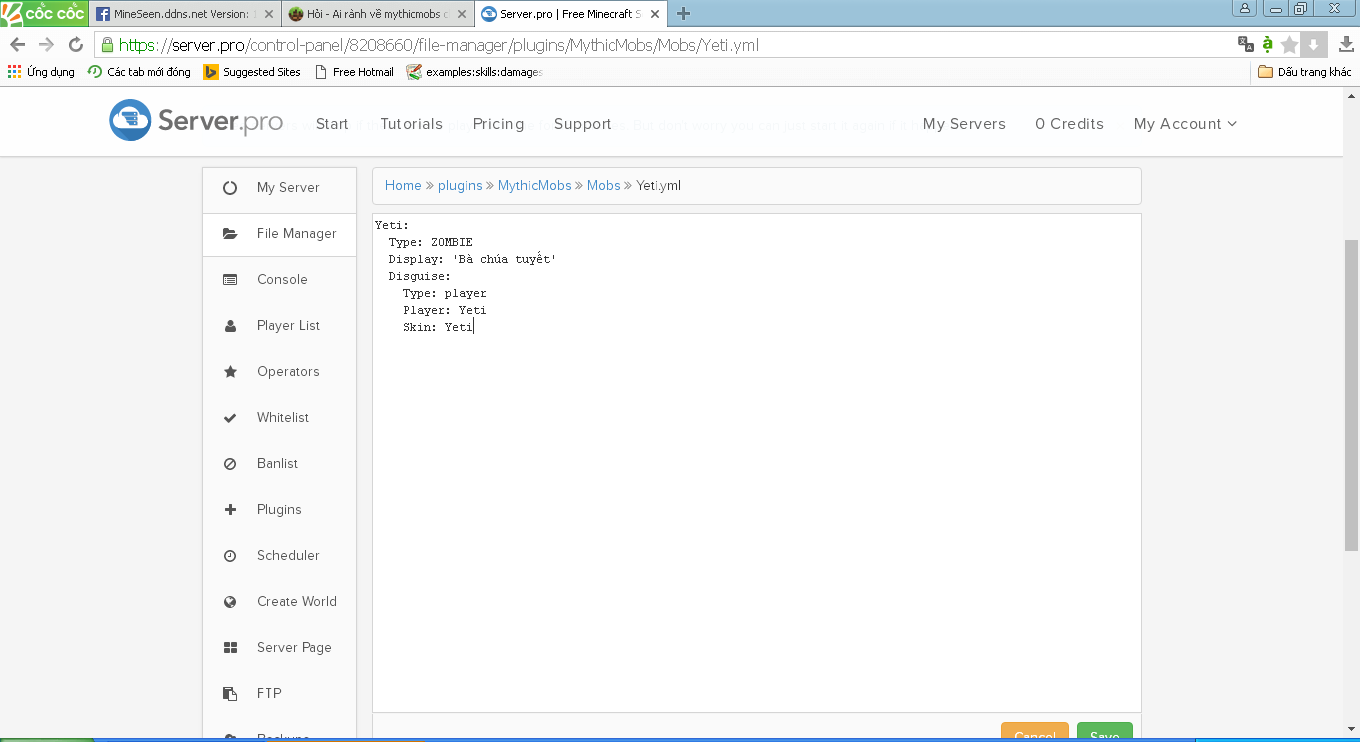Viewport: 1360px width, 742px height.
Task: Click the 'Display: 'Bà chúa tuyết'' line
Action: 472,259
